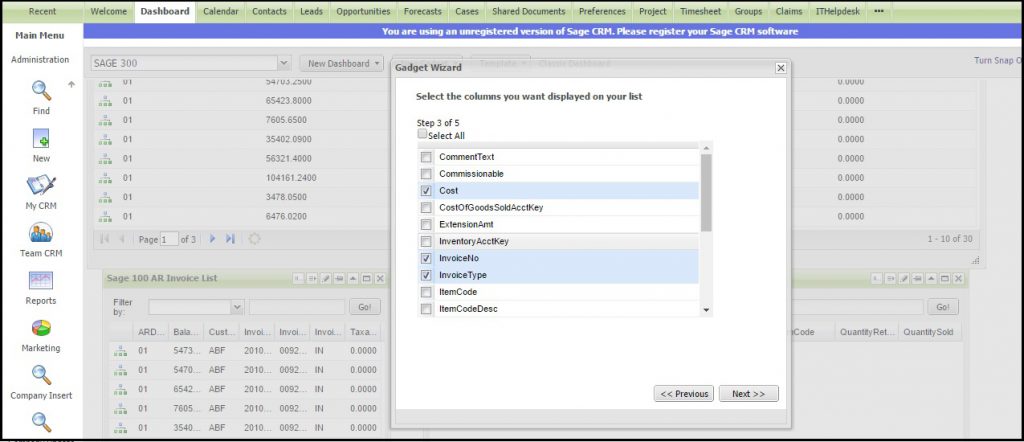Check the ItemCode column
The height and width of the screenshot is (442, 1024).
pyautogui.click(x=426, y=292)
